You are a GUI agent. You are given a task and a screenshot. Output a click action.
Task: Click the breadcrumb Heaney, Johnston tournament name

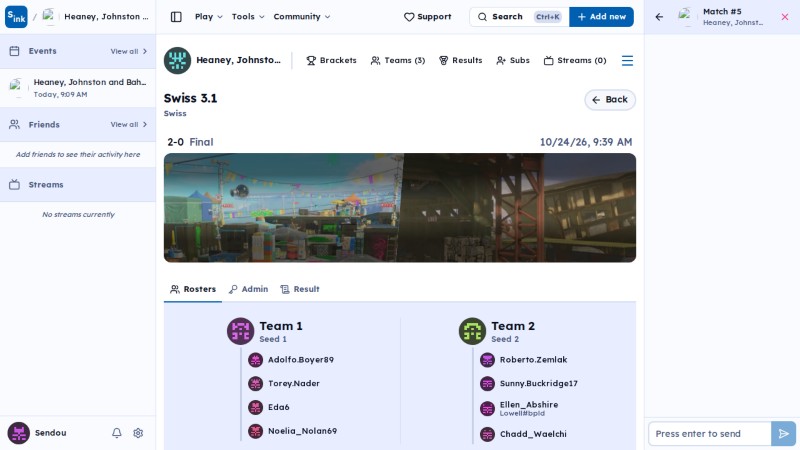click(106, 17)
